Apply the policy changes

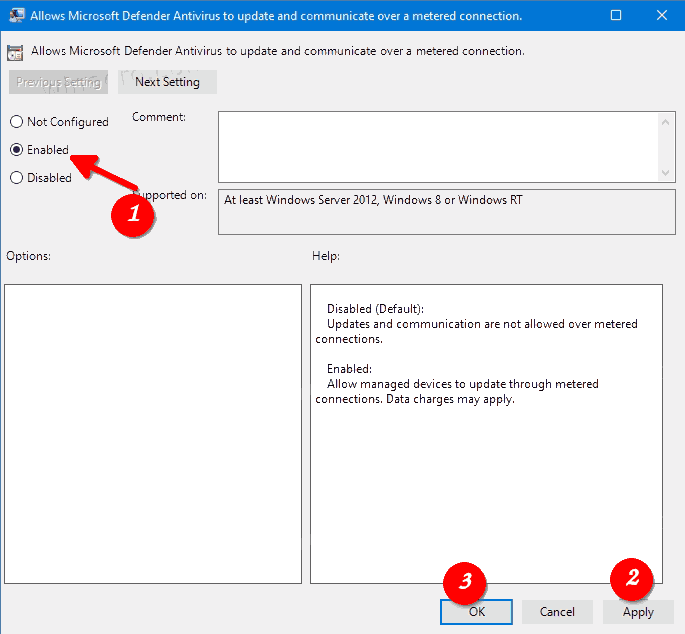pos(638,612)
